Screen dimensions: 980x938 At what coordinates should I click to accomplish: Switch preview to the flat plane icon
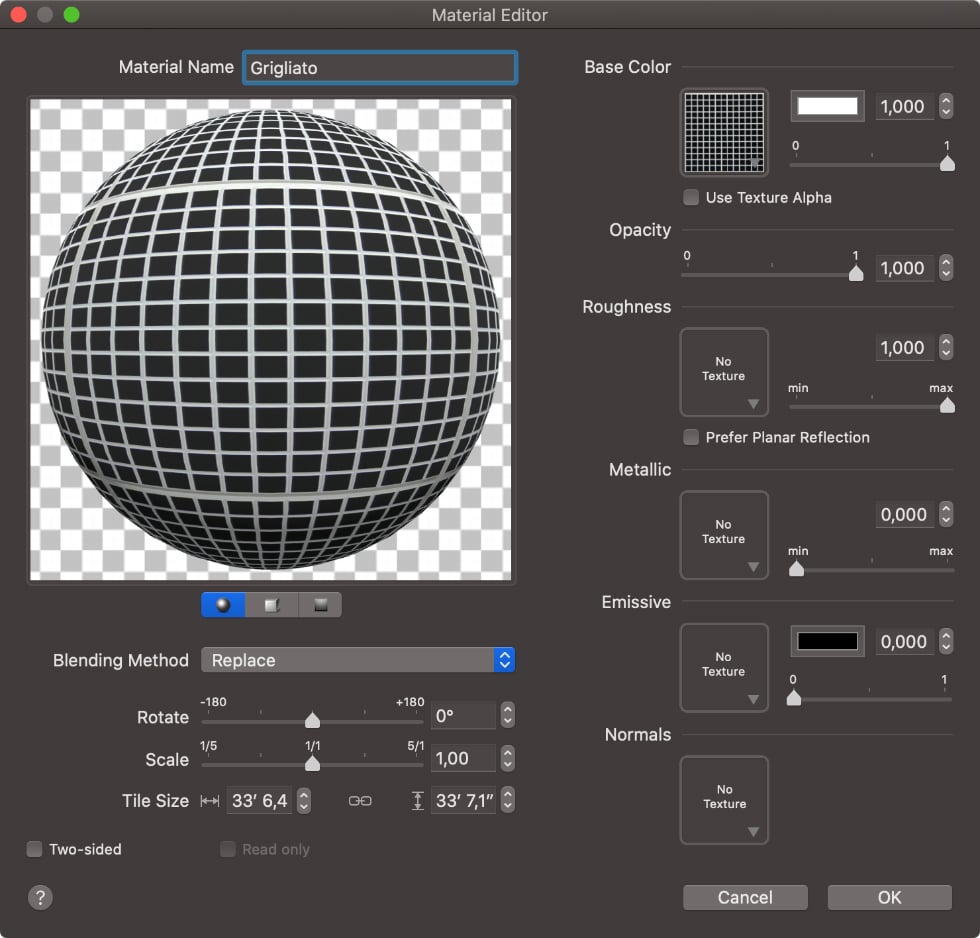pyautogui.click(x=320, y=605)
